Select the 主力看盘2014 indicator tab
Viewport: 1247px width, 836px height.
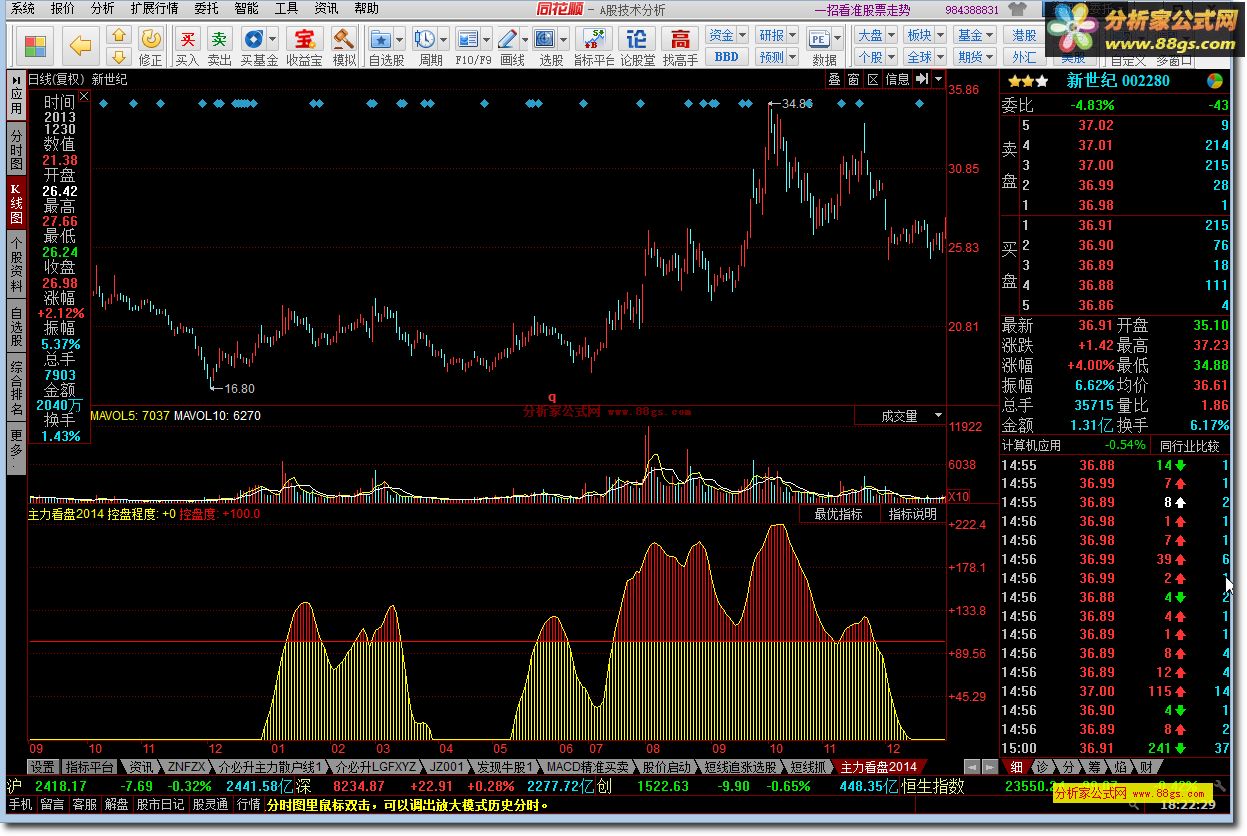tap(878, 767)
